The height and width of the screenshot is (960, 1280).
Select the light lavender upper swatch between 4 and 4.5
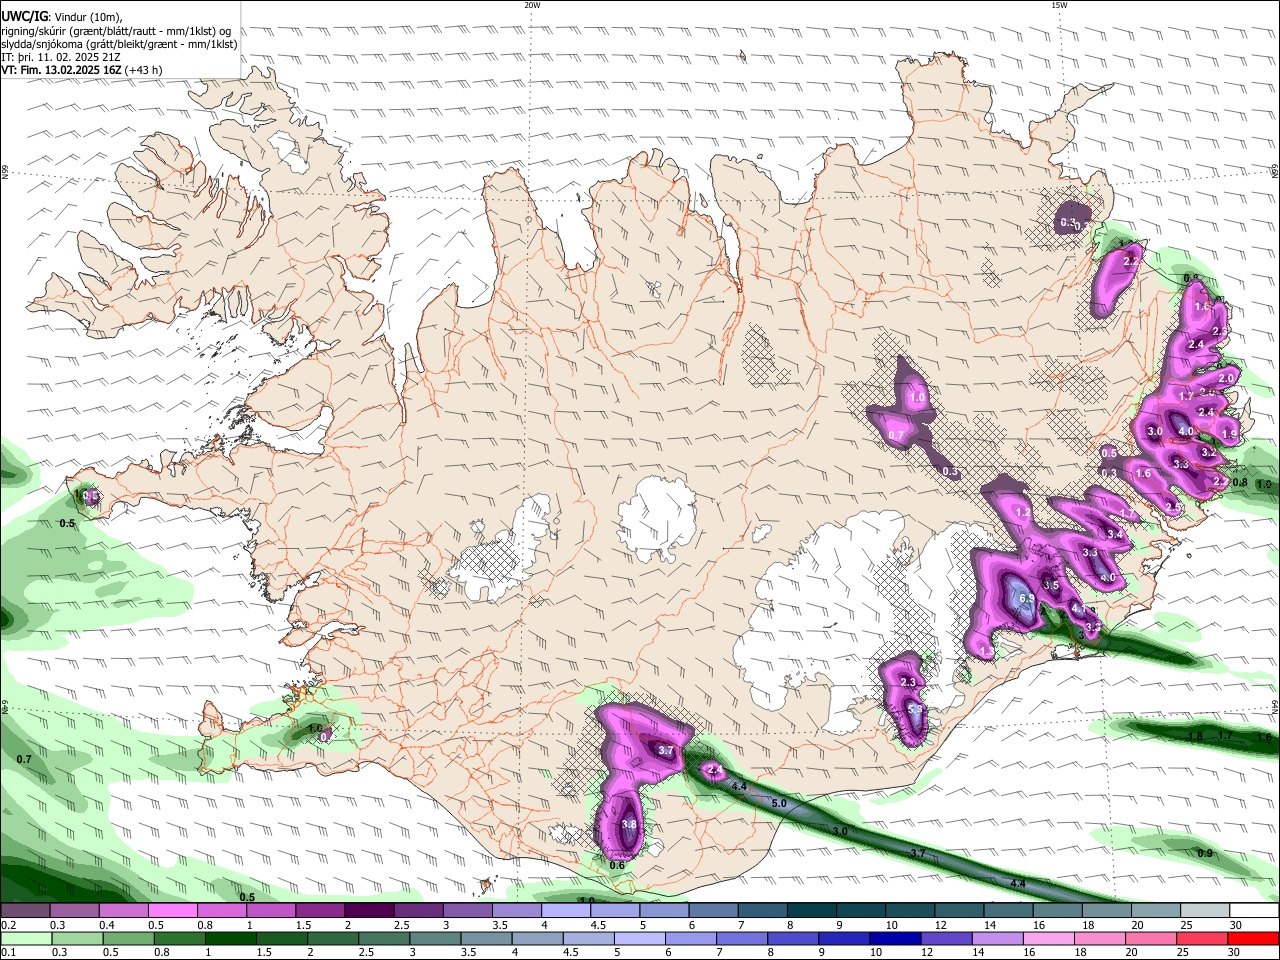565,910
